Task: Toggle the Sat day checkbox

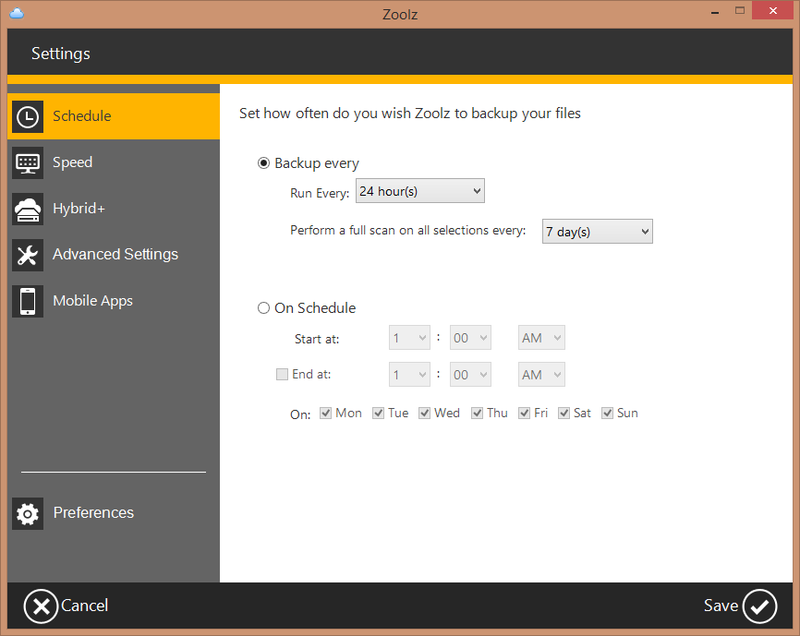Action: tap(564, 413)
